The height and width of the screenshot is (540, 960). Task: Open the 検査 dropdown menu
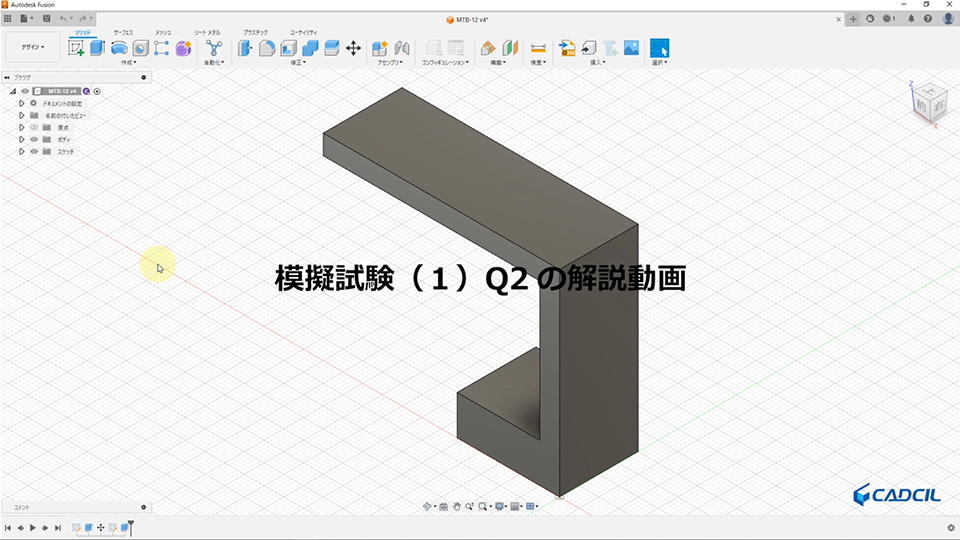click(538, 62)
